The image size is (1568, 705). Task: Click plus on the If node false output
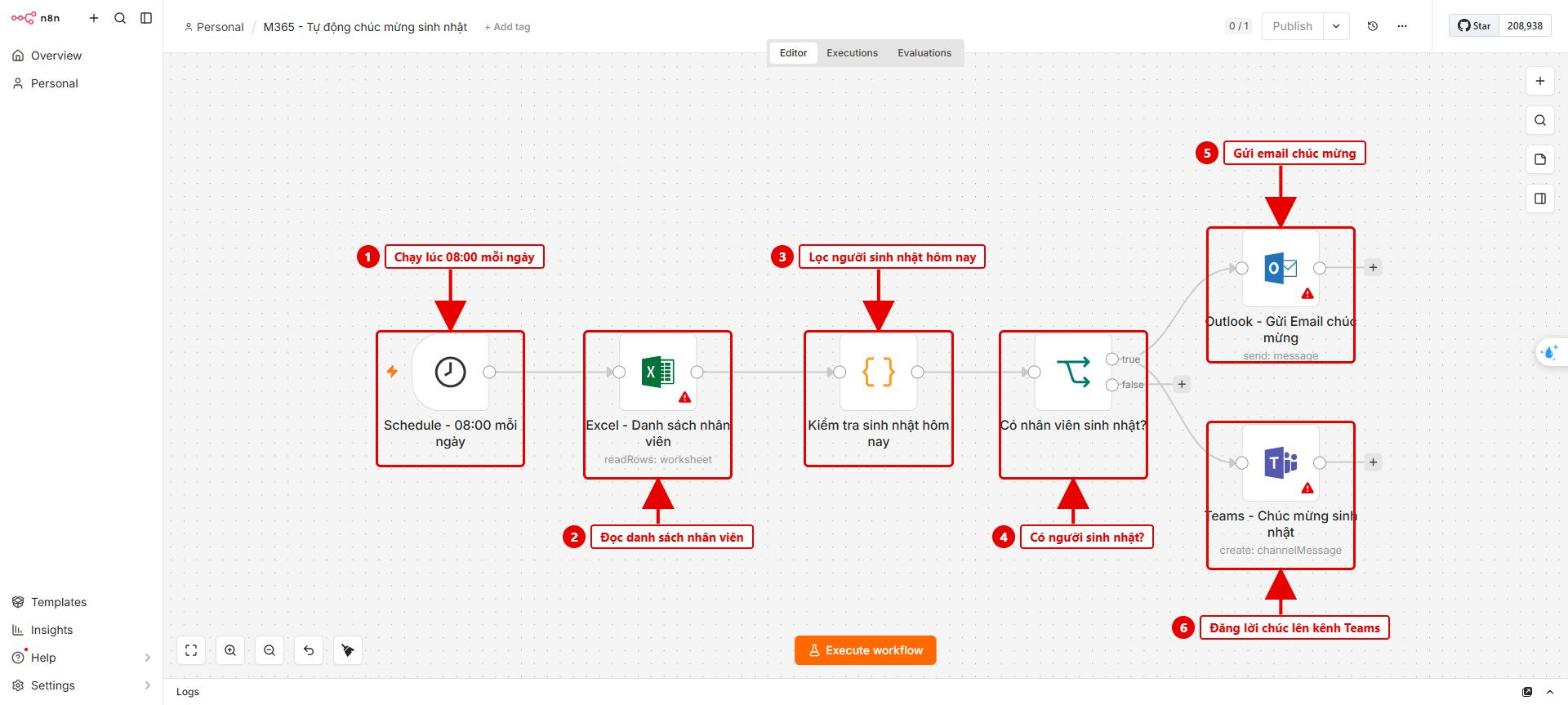(1181, 384)
